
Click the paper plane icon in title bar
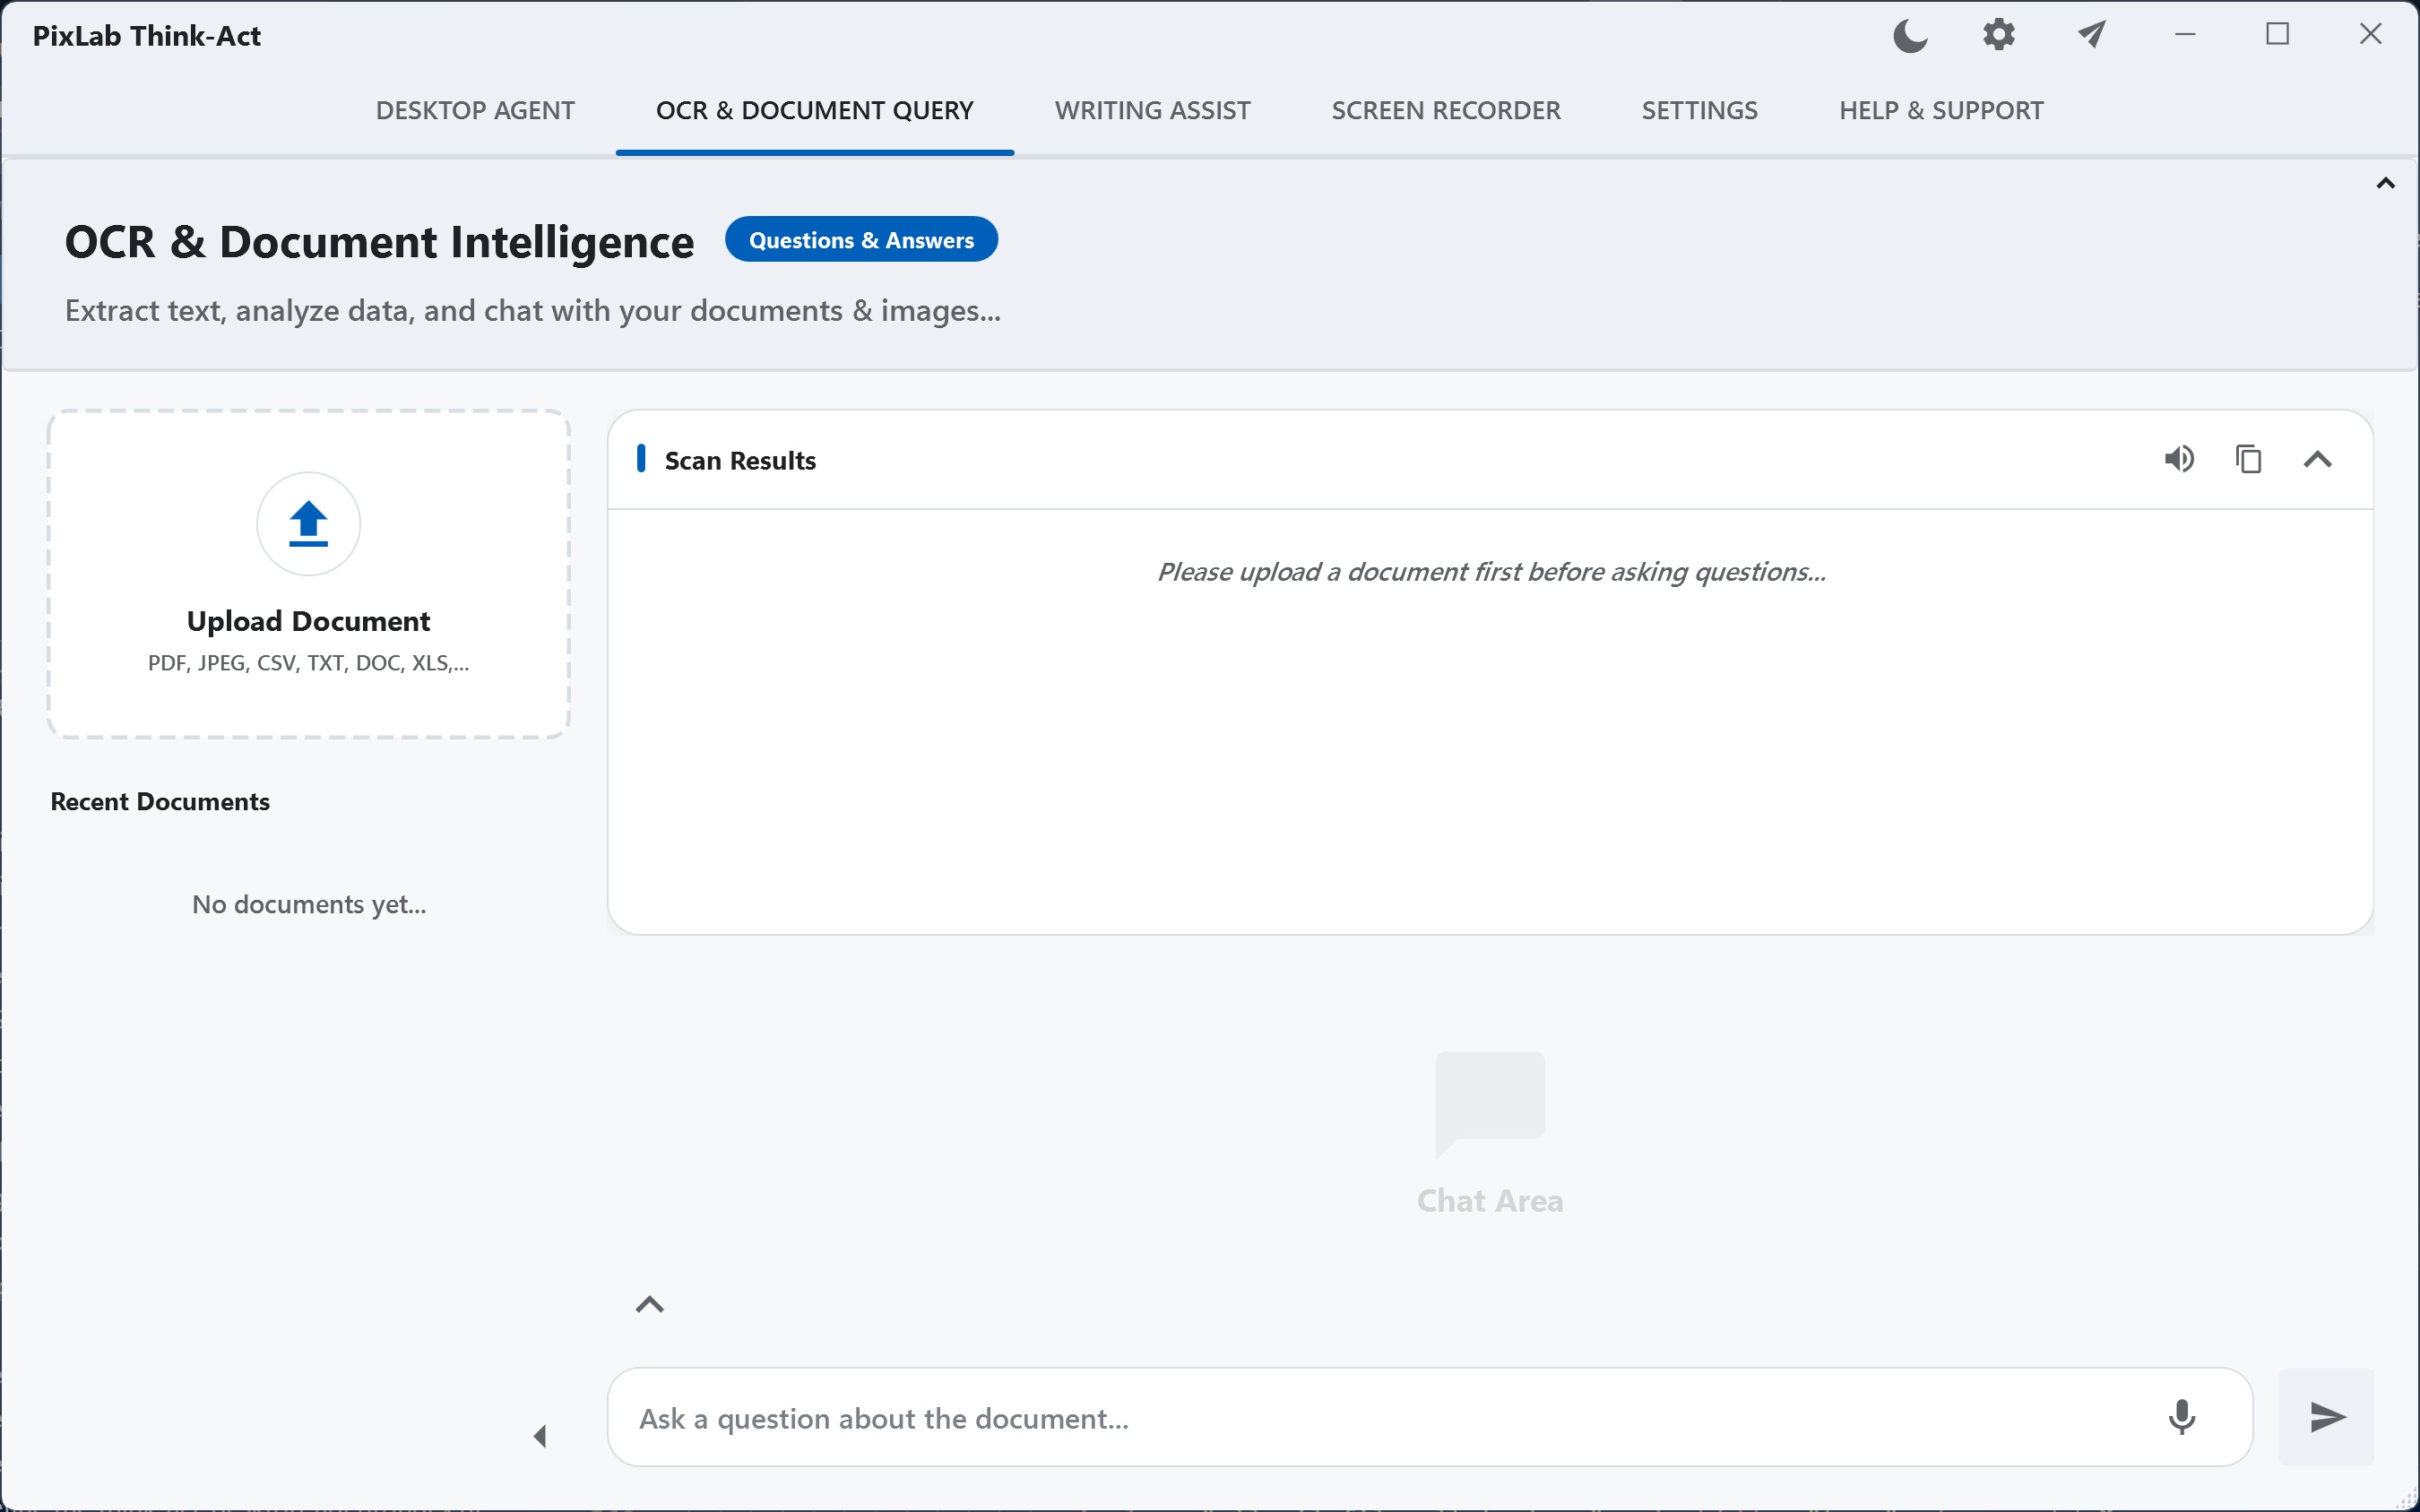point(2091,35)
